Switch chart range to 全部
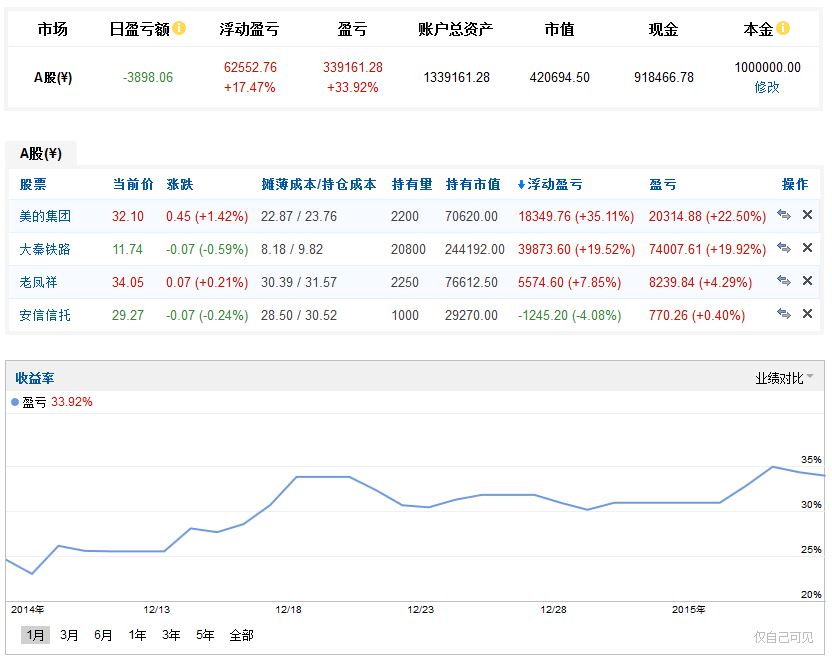The image size is (832, 661). [x=241, y=635]
